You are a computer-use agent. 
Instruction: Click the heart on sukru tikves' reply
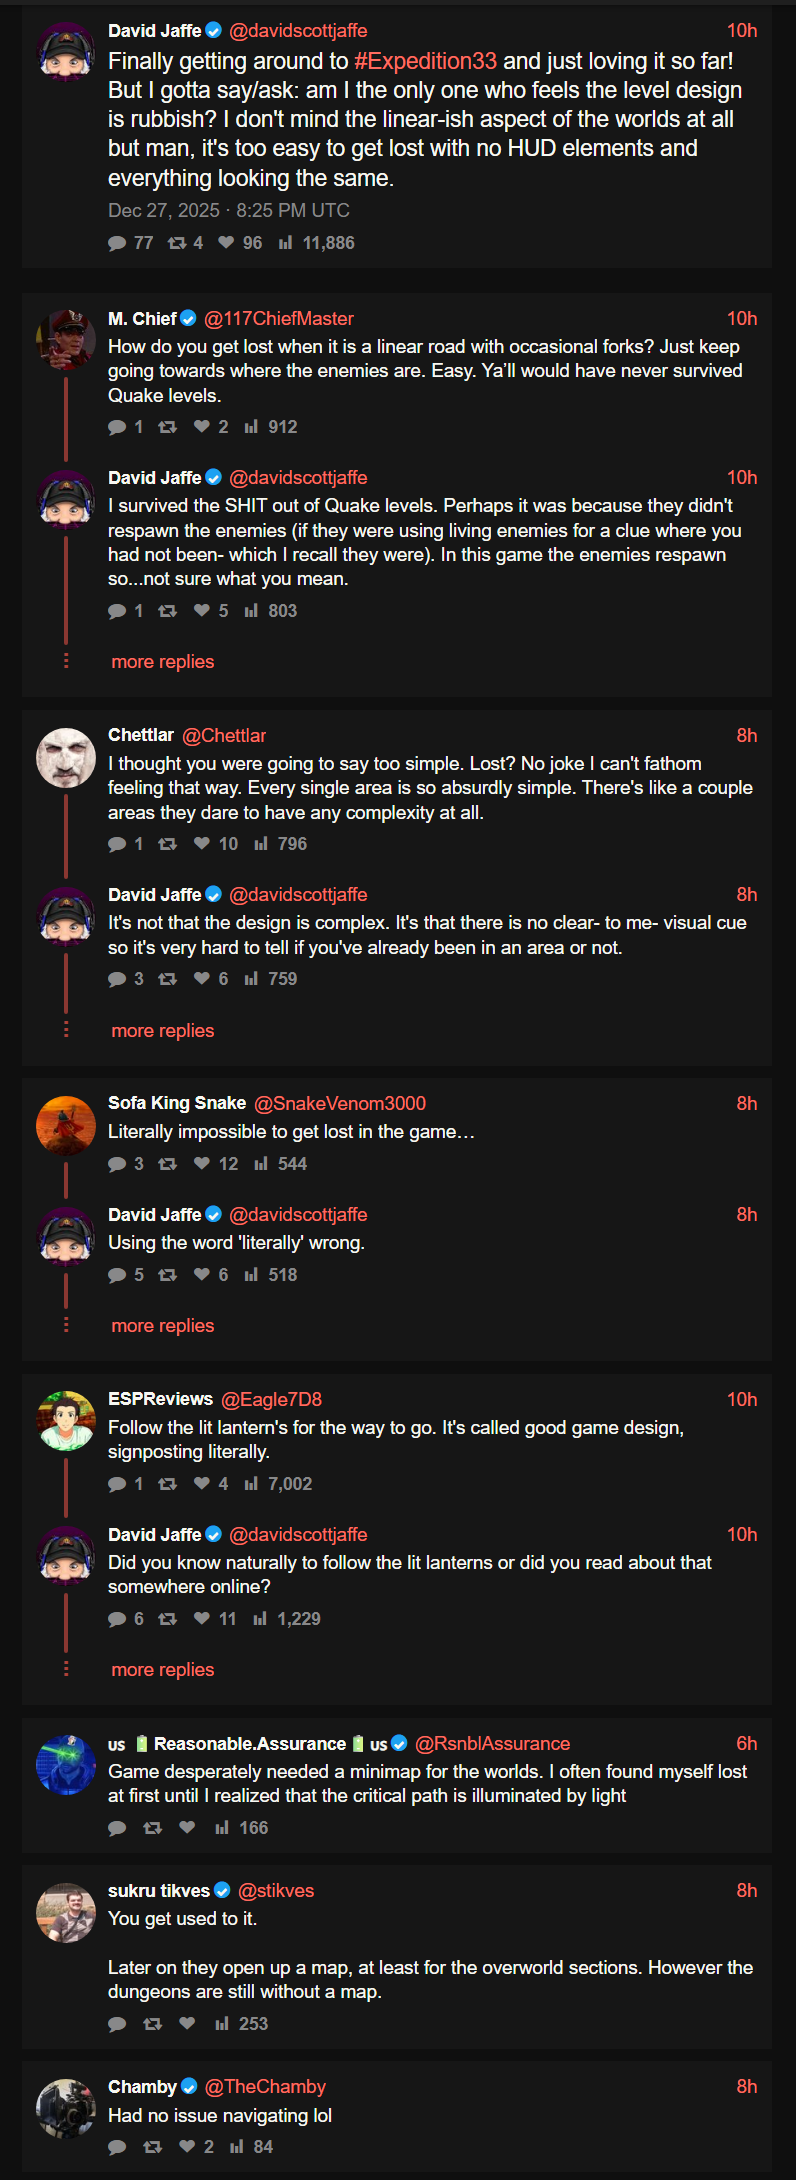click(187, 2024)
